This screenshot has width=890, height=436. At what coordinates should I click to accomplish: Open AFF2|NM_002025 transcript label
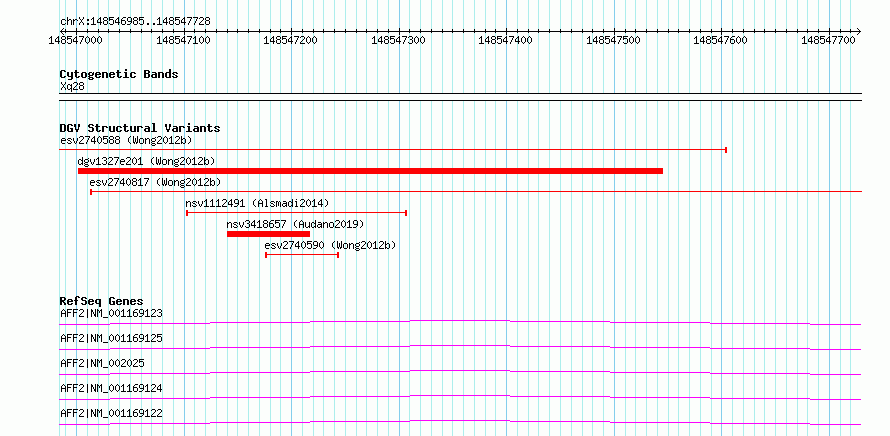tap(102, 363)
